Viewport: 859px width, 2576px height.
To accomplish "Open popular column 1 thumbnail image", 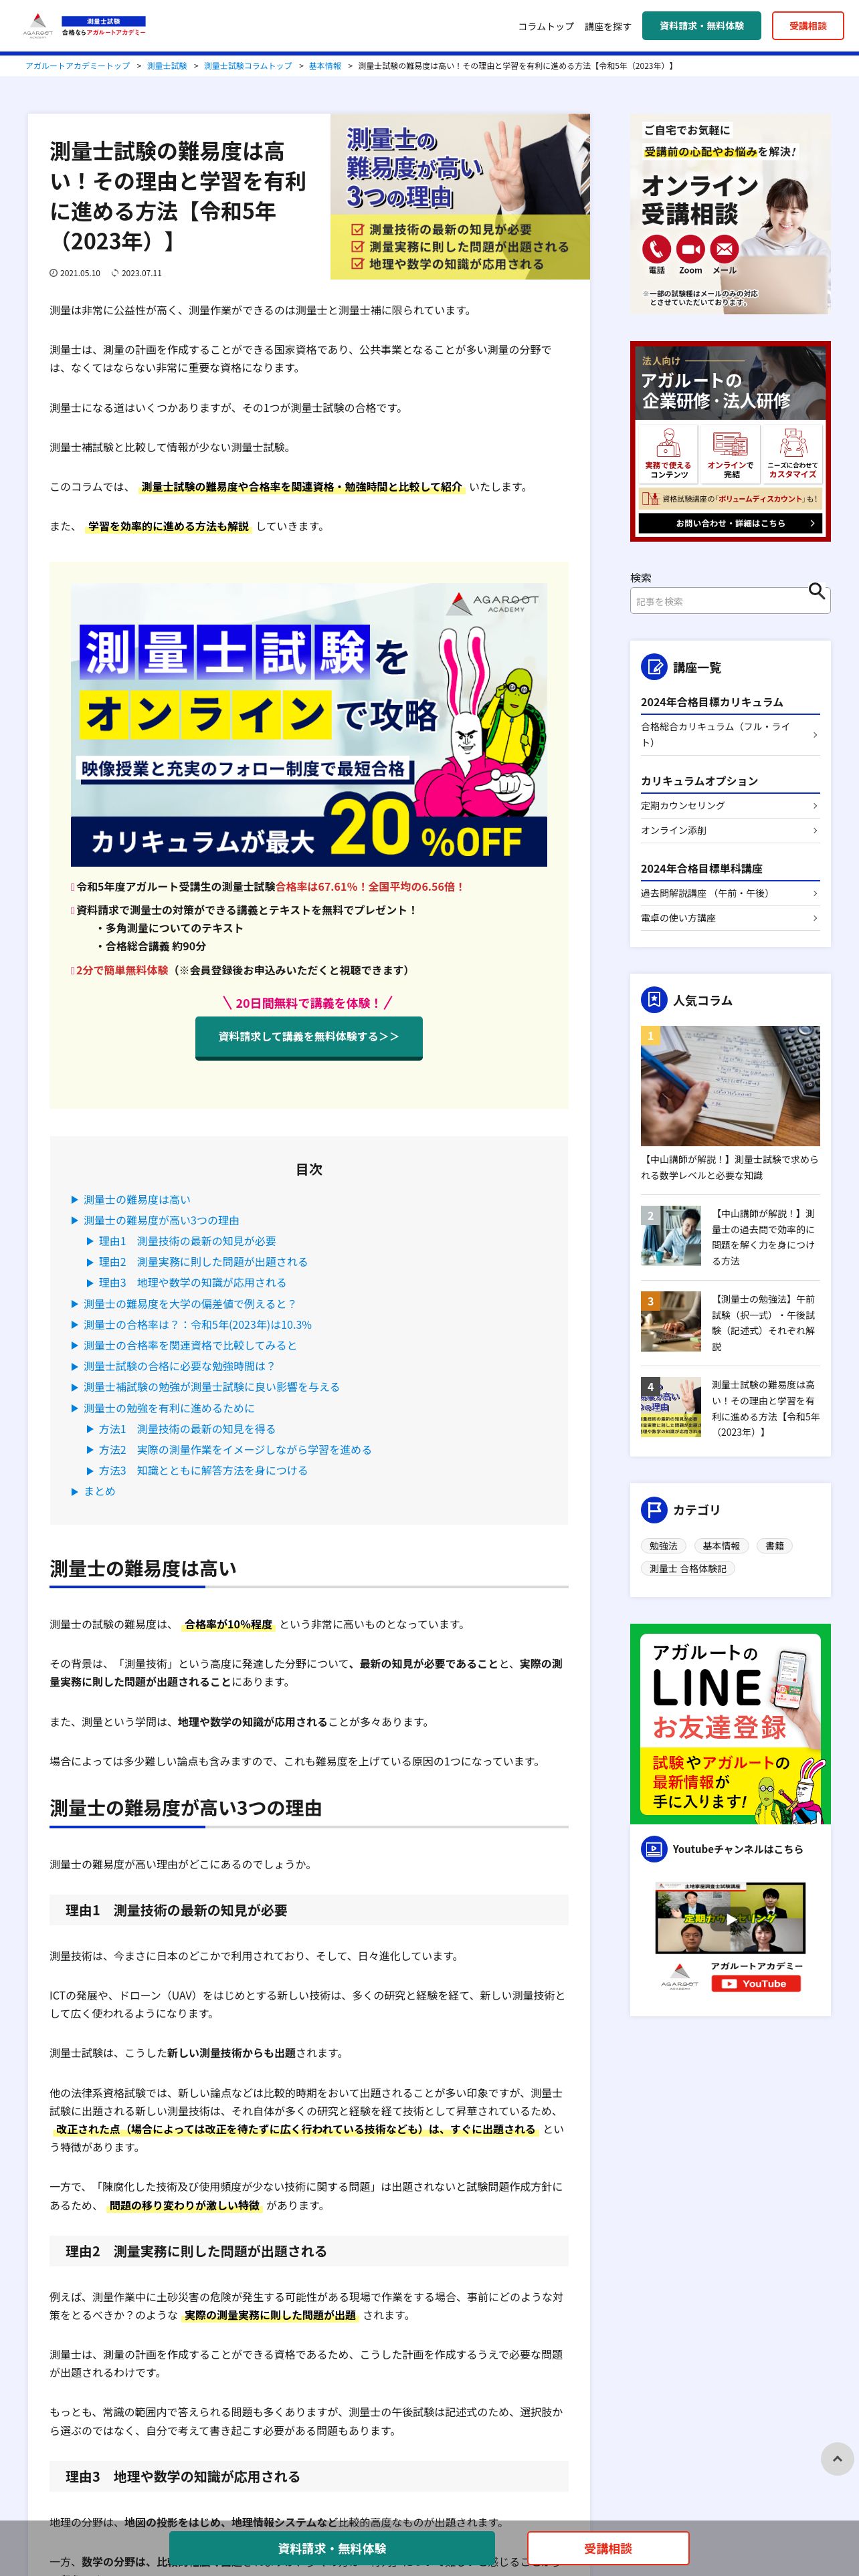I will pos(730,1086).
